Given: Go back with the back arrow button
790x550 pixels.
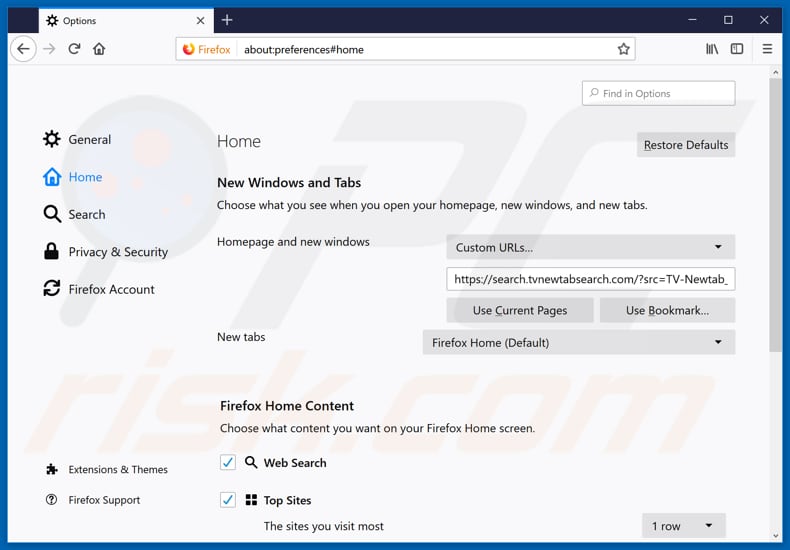Looking at the screenshot, I should click(23, 49).
